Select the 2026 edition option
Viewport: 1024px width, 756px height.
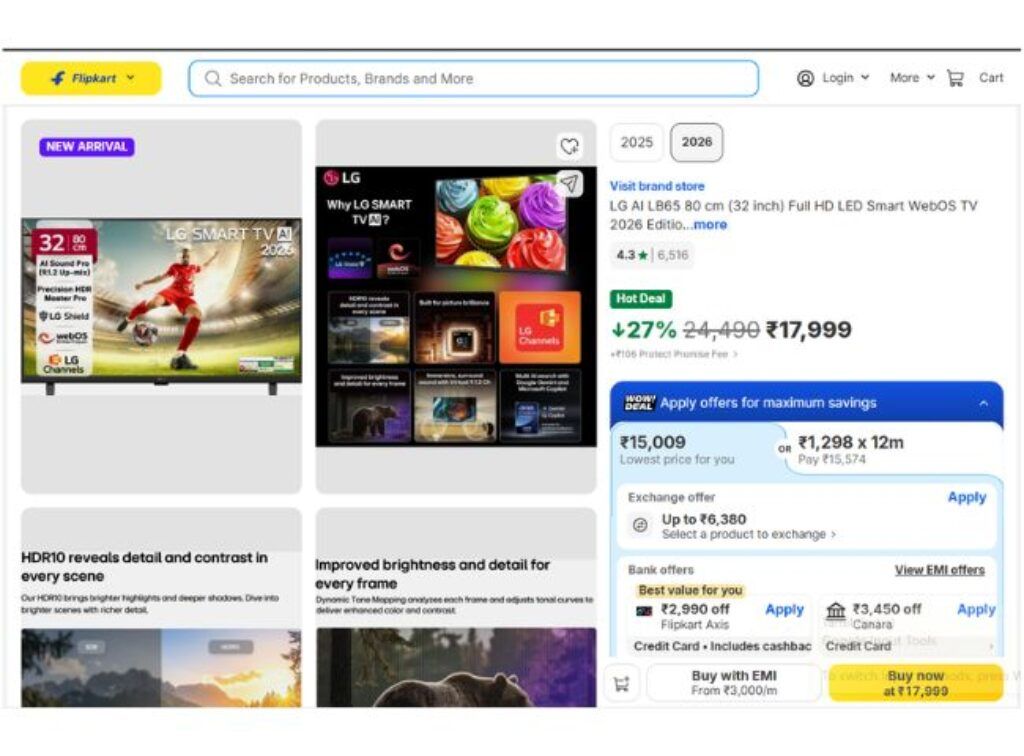click(x=697, y=142)
